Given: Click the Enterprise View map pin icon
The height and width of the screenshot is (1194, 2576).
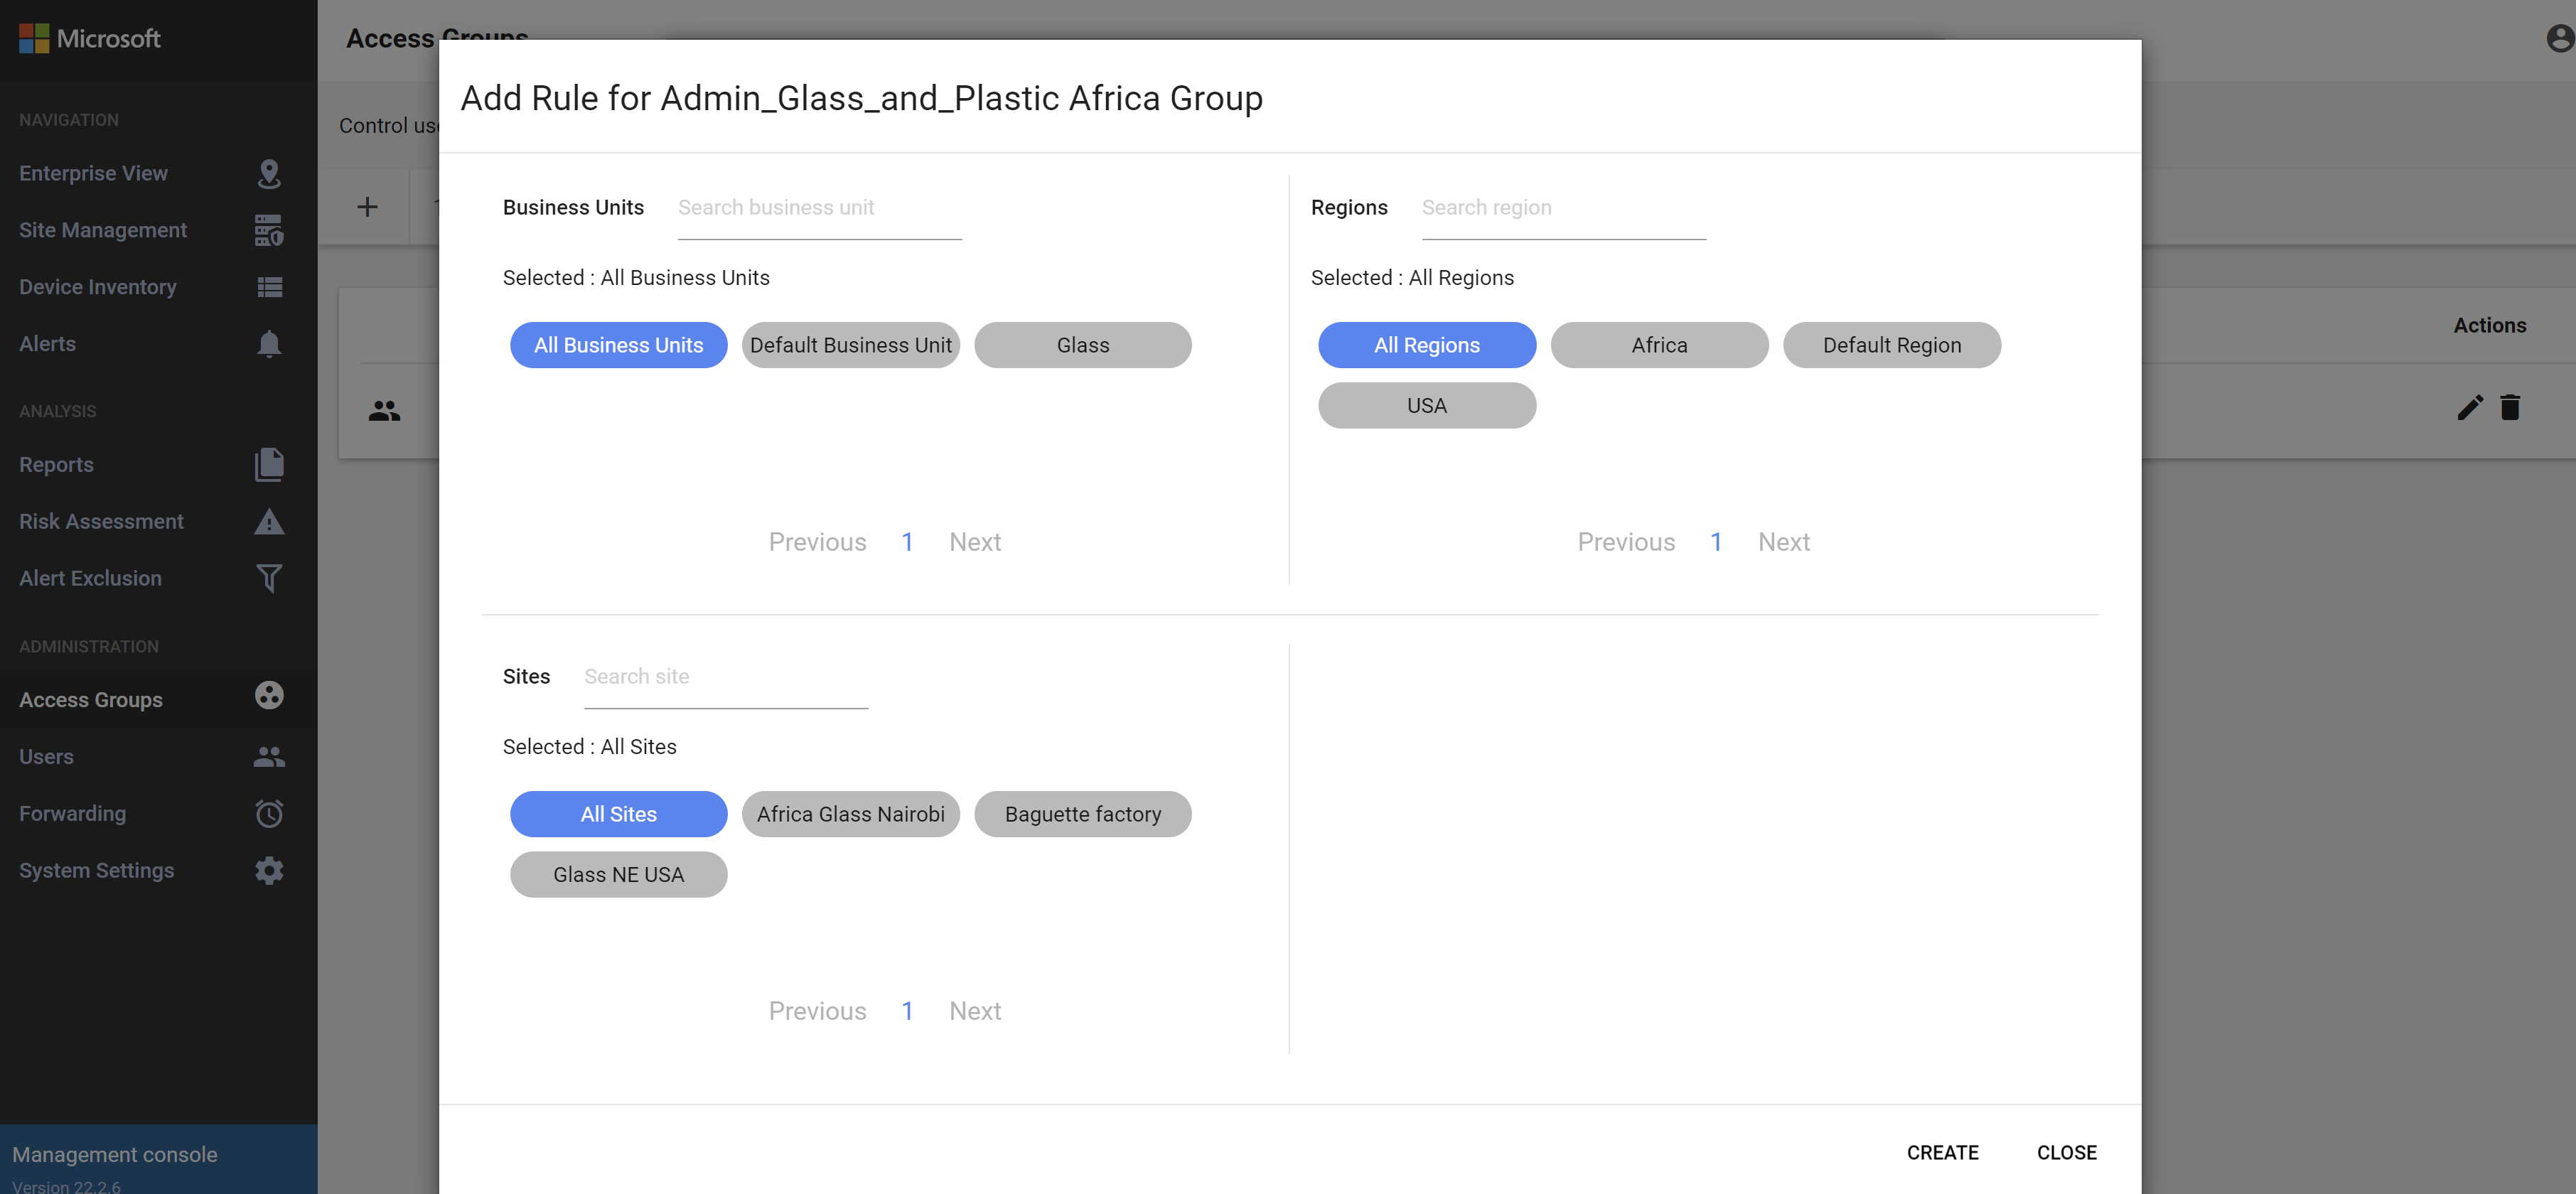Looking at the screenshot, I should 268,173.
